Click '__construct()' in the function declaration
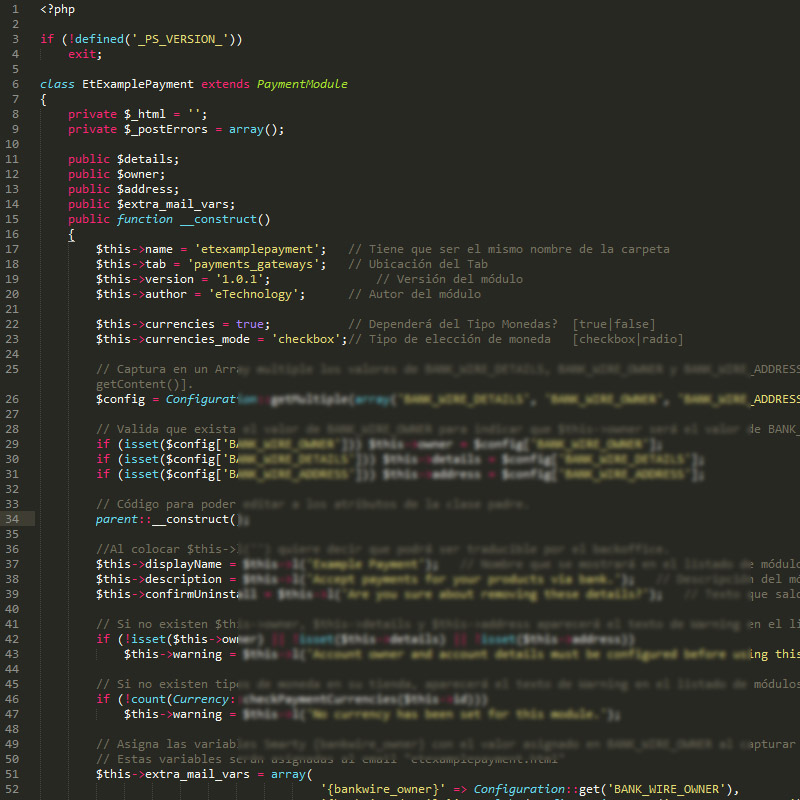This screenshot has height=800, width=800. pos(225,219)
